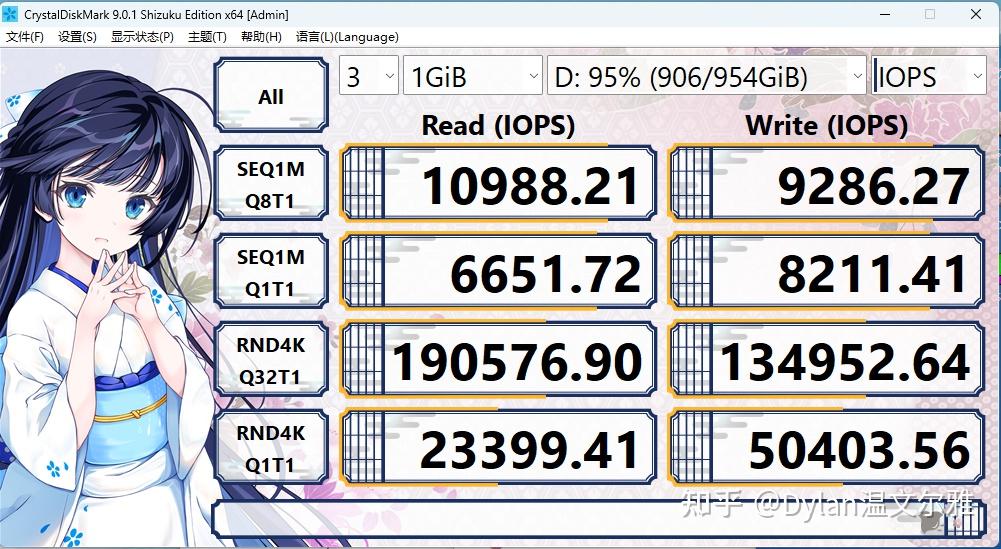Click the read result 23399.41
This screenshot has height=549, width=1001.
point(499,448)
